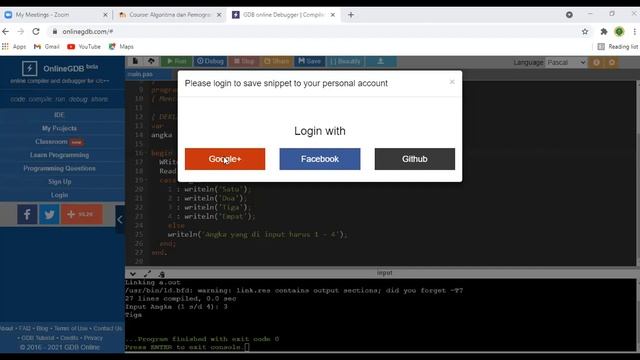Share on Twitter via the sidebar icon
Image resolution: width=640 pixels, height=360 pixels.
(49, 214)
